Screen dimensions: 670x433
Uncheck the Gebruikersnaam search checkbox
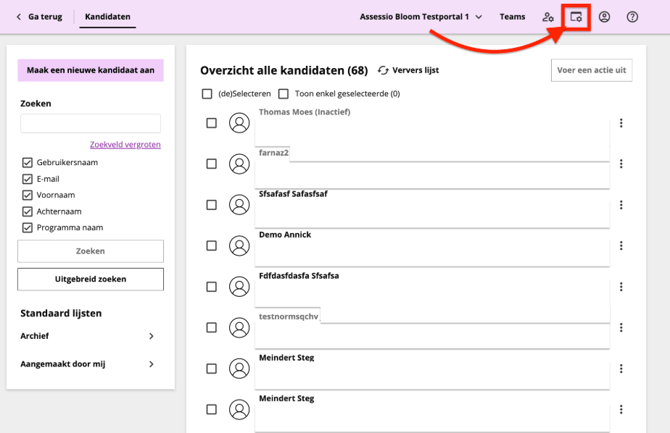27,162
